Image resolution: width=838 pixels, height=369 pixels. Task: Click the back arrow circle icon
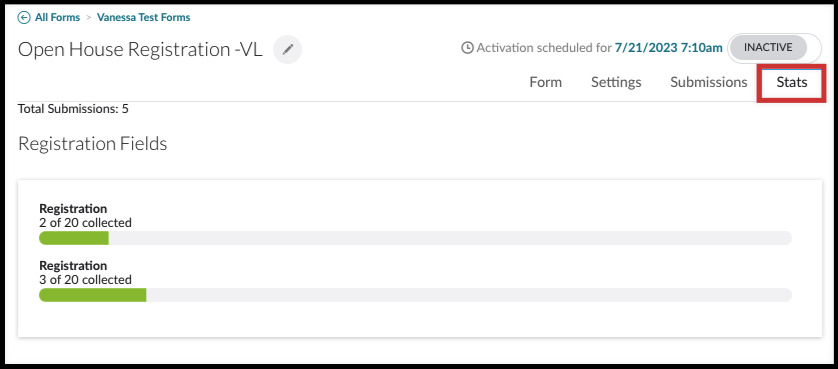(24, 18)
